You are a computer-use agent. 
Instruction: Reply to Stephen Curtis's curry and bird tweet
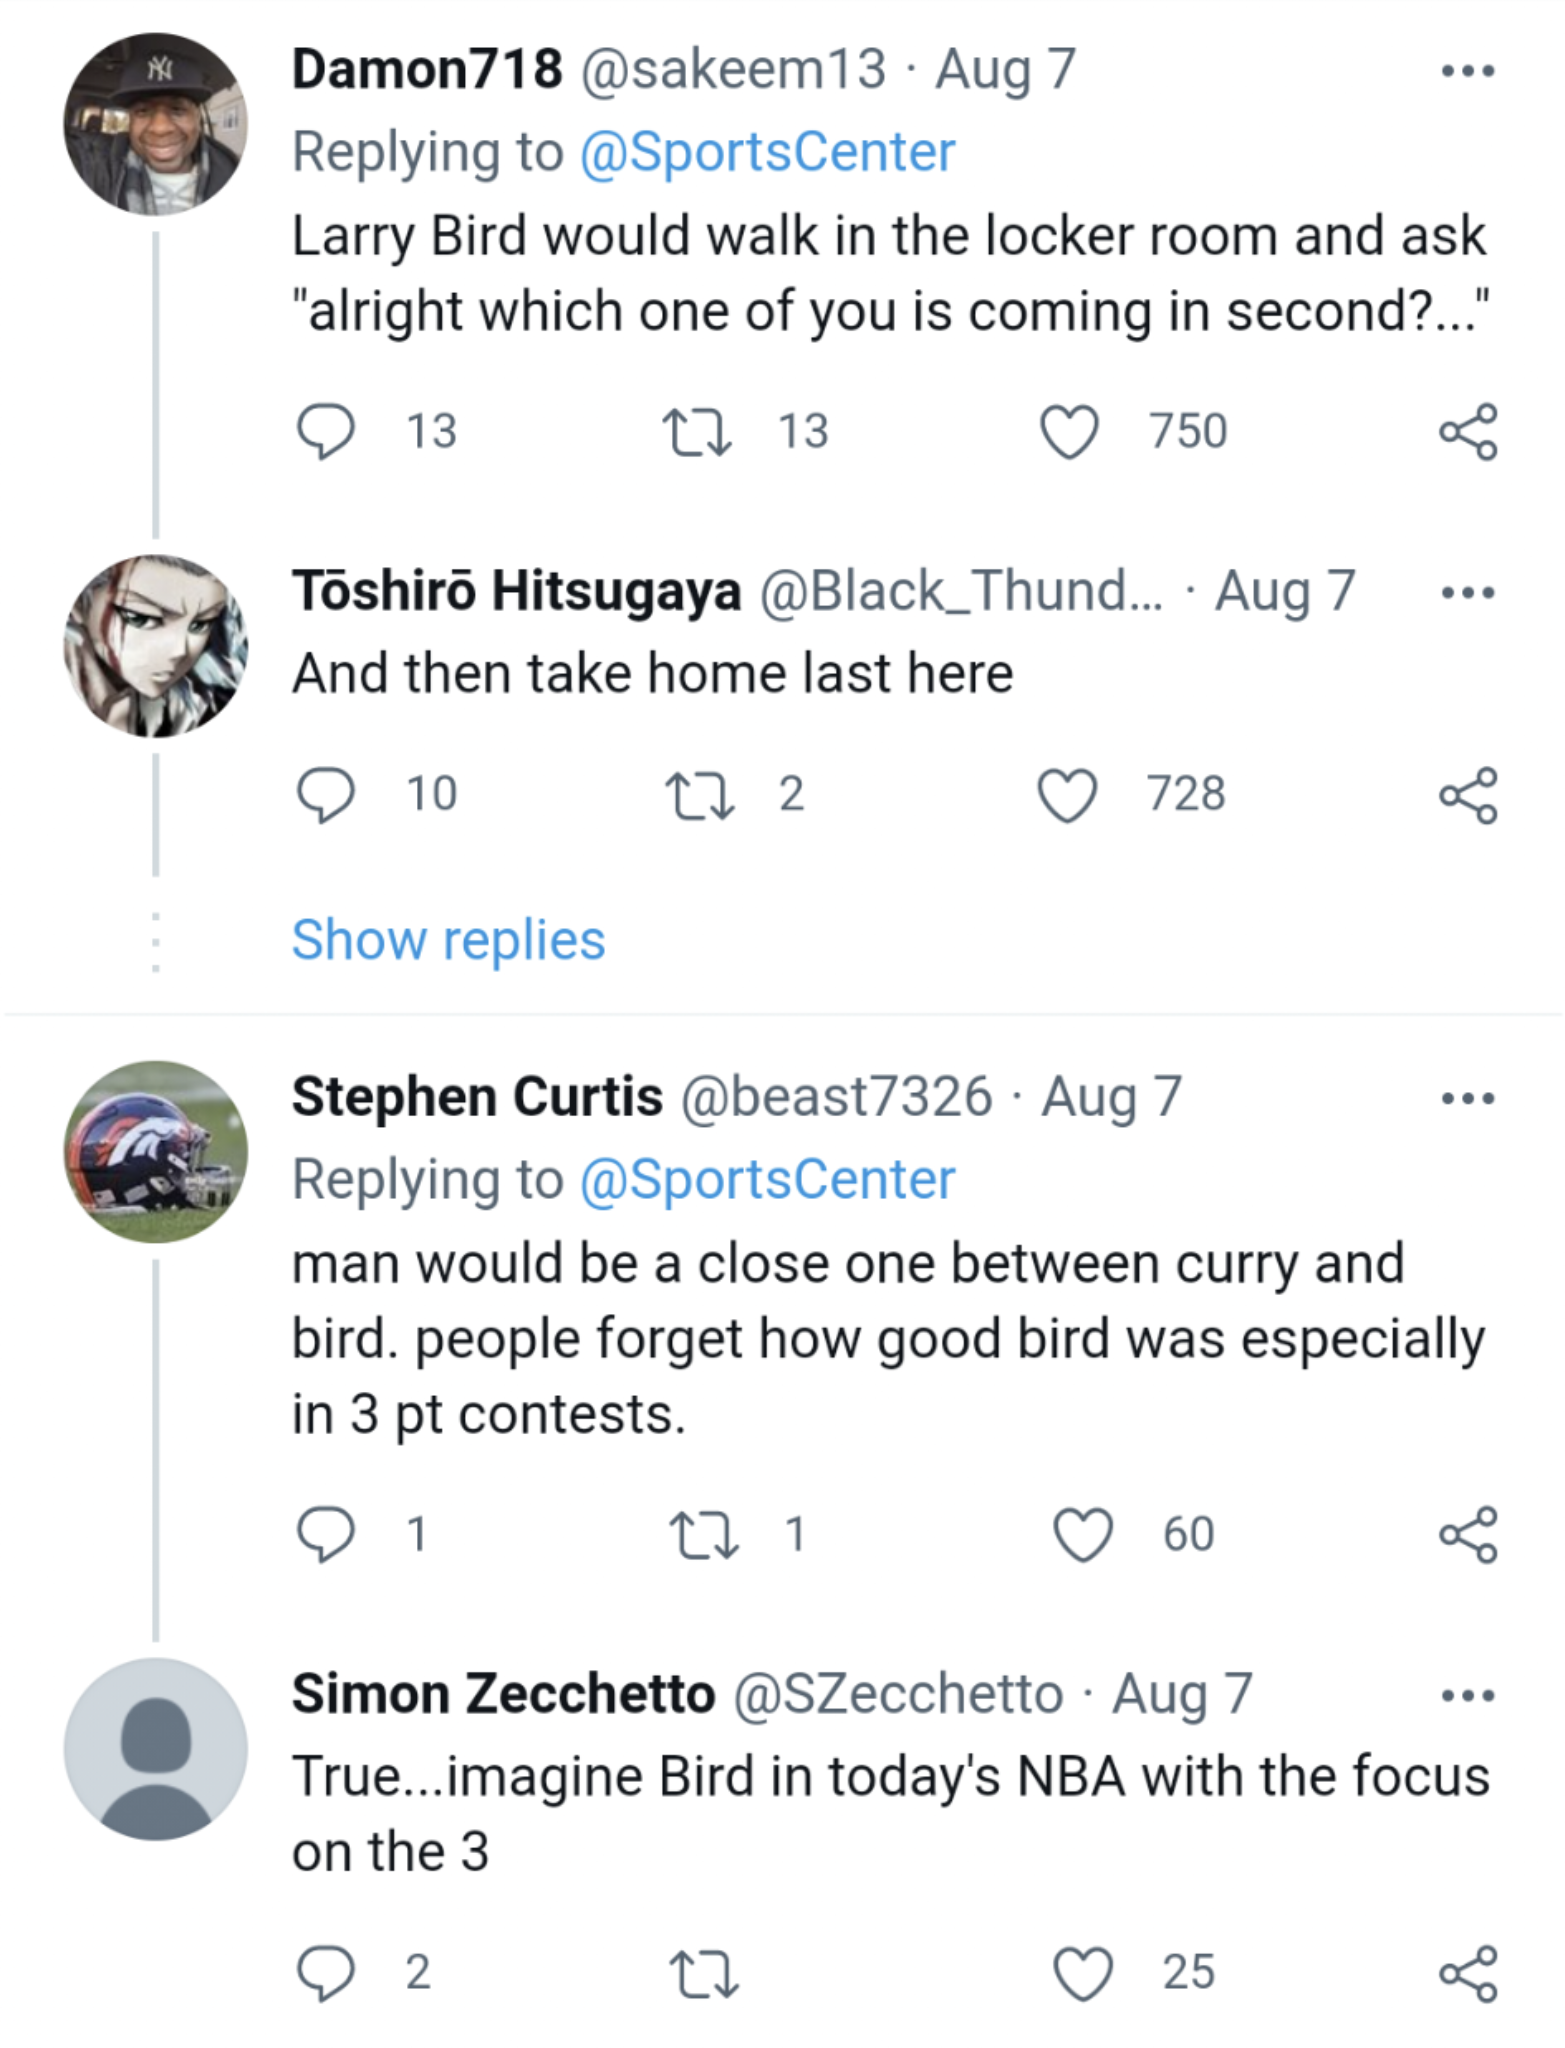pos(331,1535)
